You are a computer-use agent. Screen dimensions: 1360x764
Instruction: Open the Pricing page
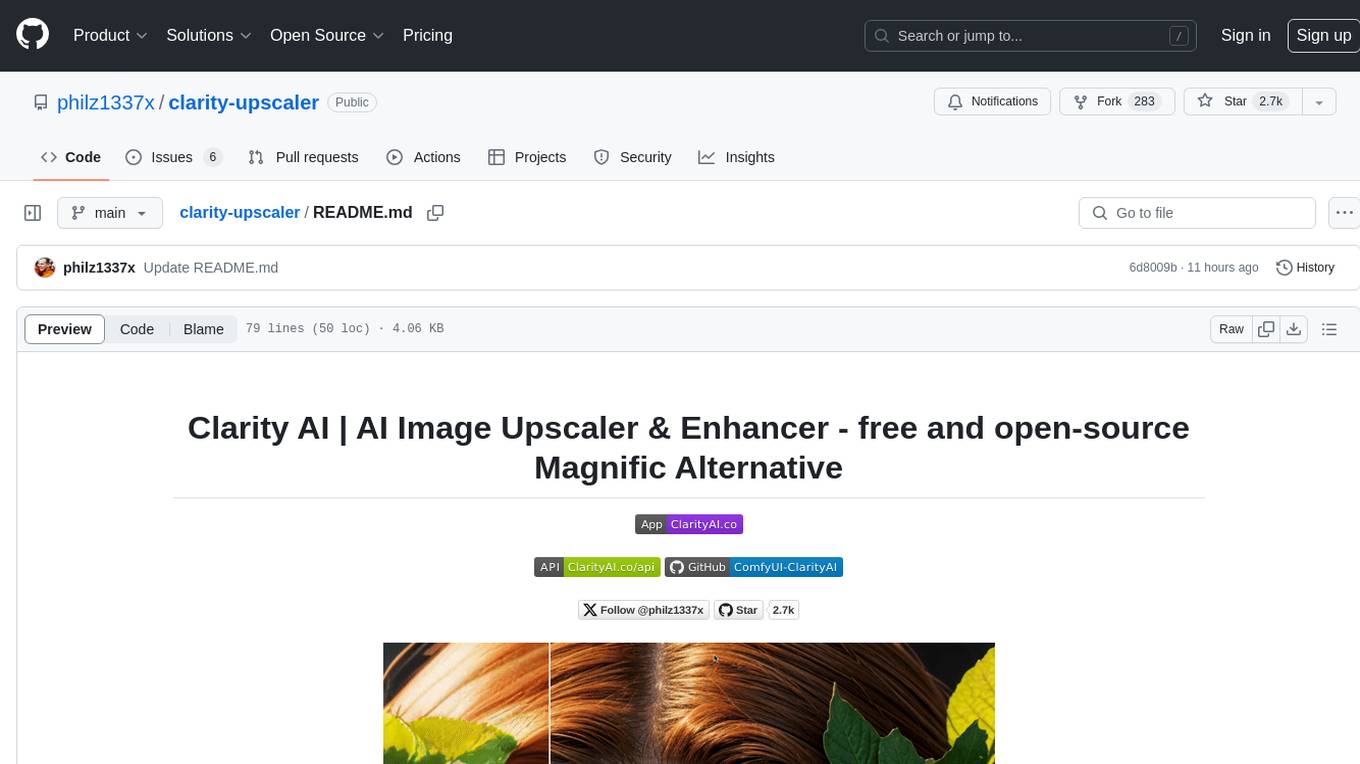point(427,35)
